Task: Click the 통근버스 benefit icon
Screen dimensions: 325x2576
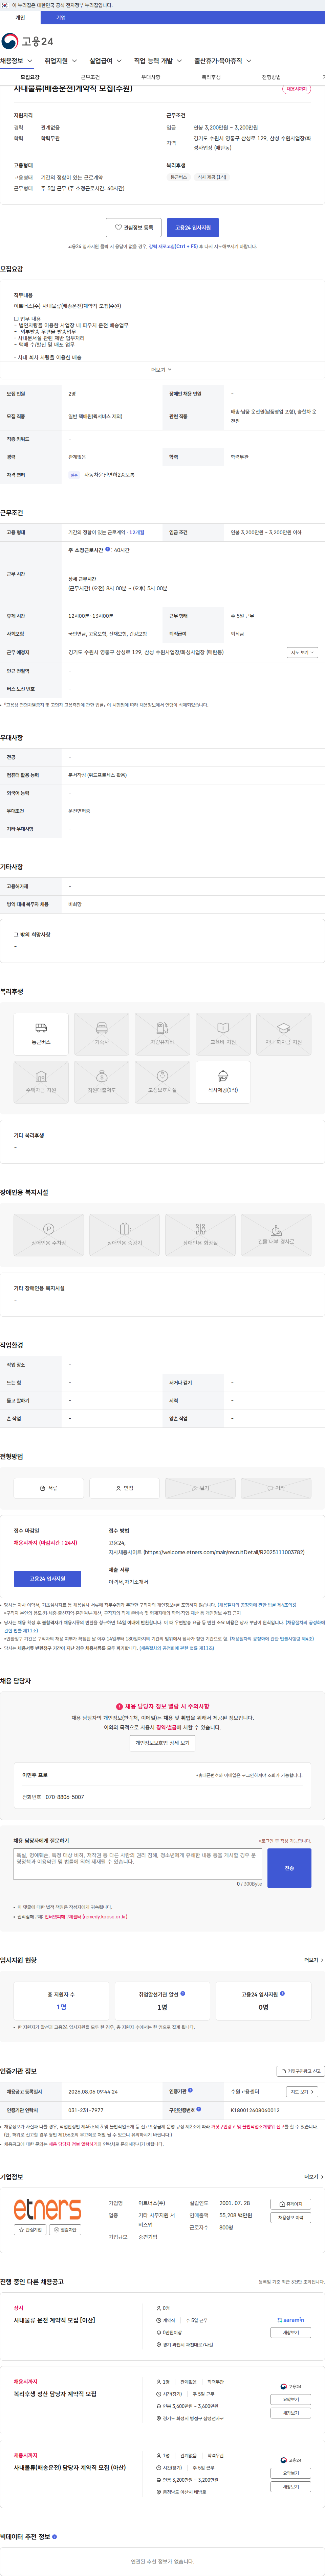Action: [x=41, y=1034]
